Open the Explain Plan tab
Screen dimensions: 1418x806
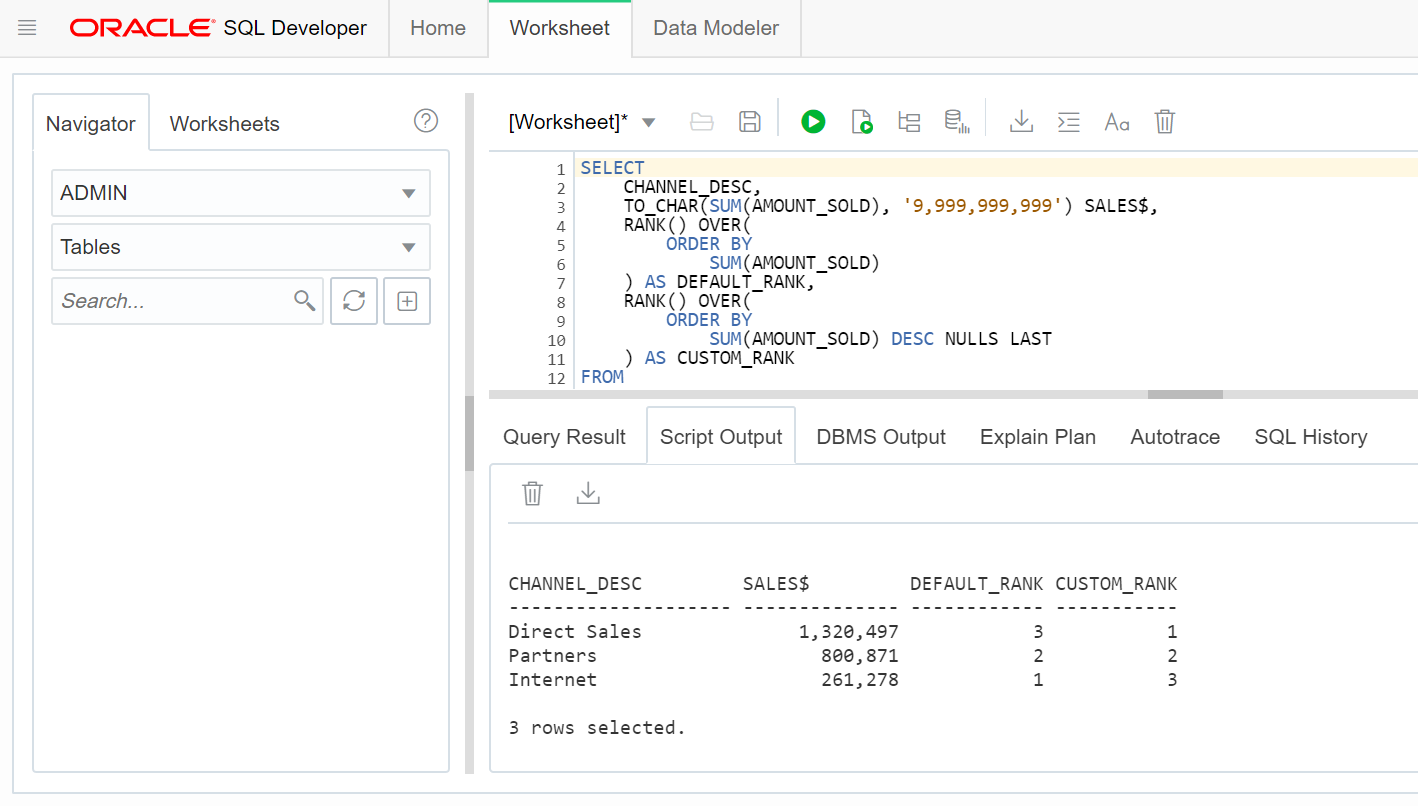point(1038,437)
